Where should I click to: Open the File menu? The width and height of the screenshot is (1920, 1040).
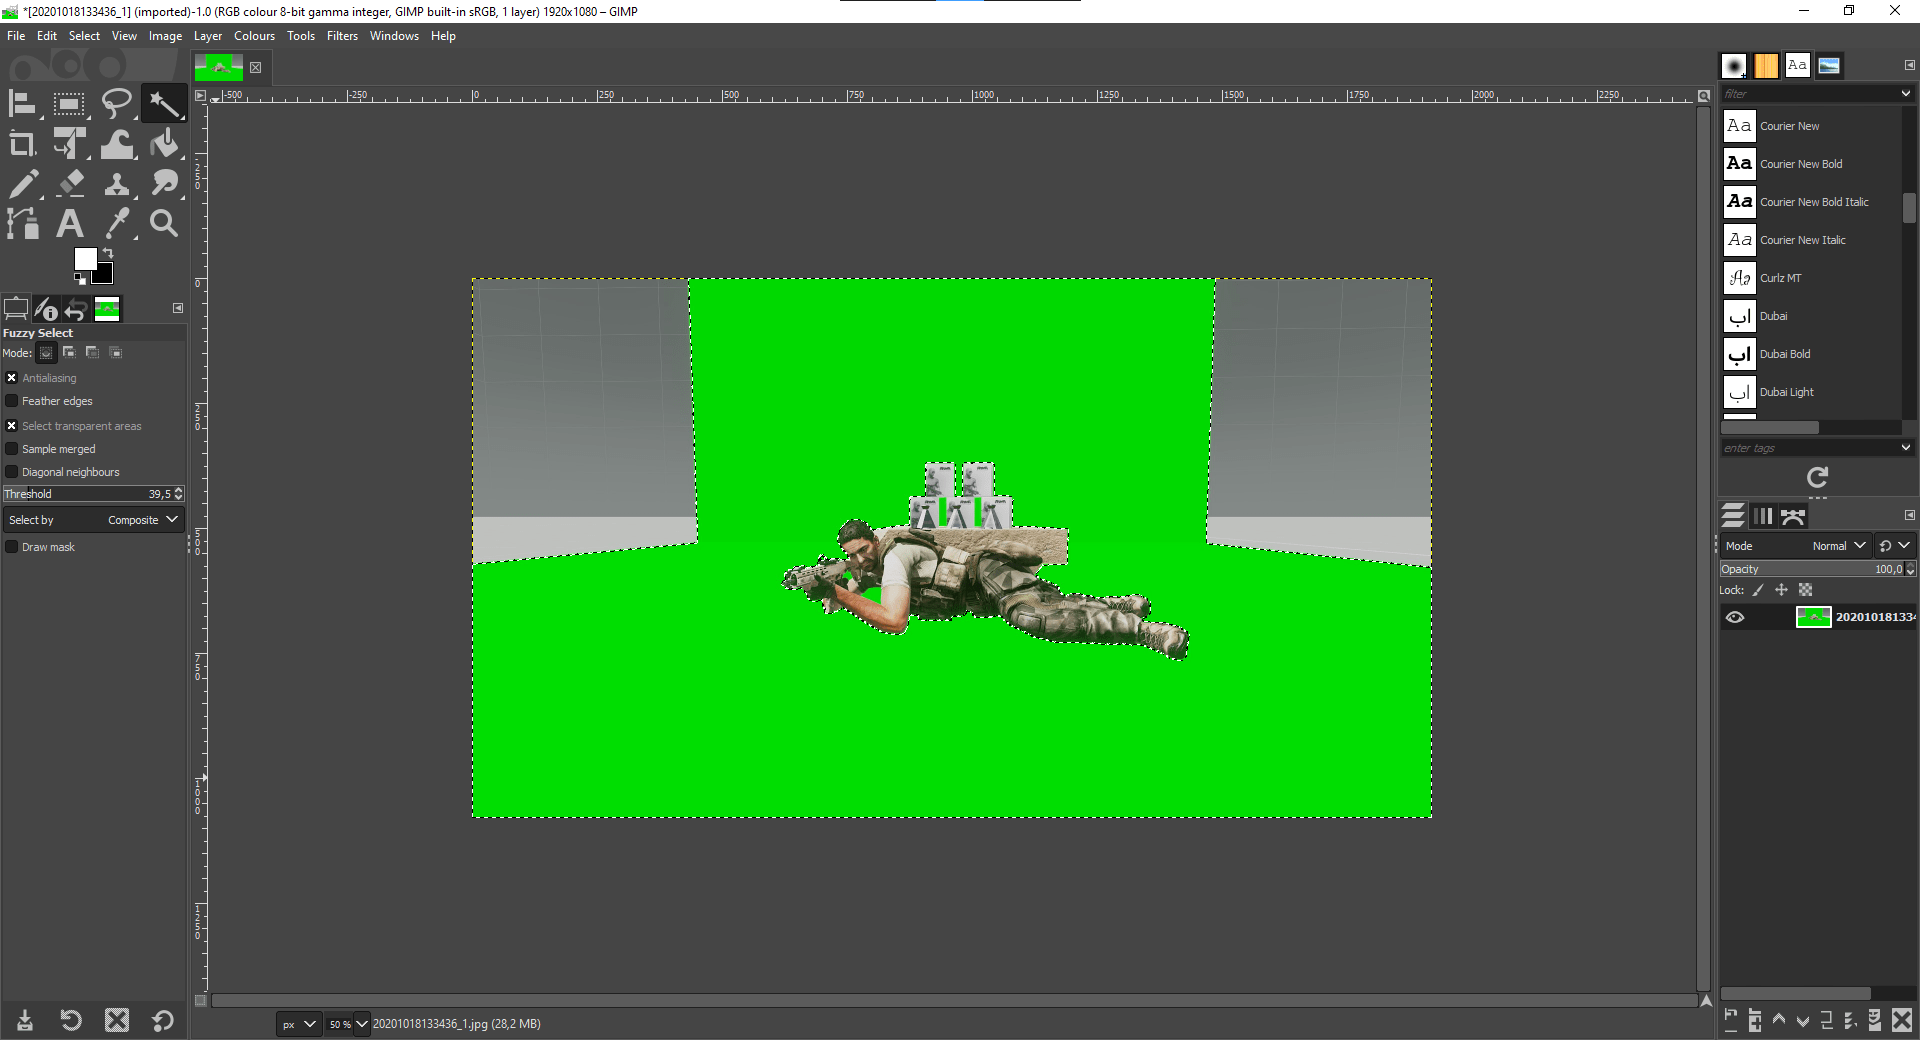[x=16, y=36]
